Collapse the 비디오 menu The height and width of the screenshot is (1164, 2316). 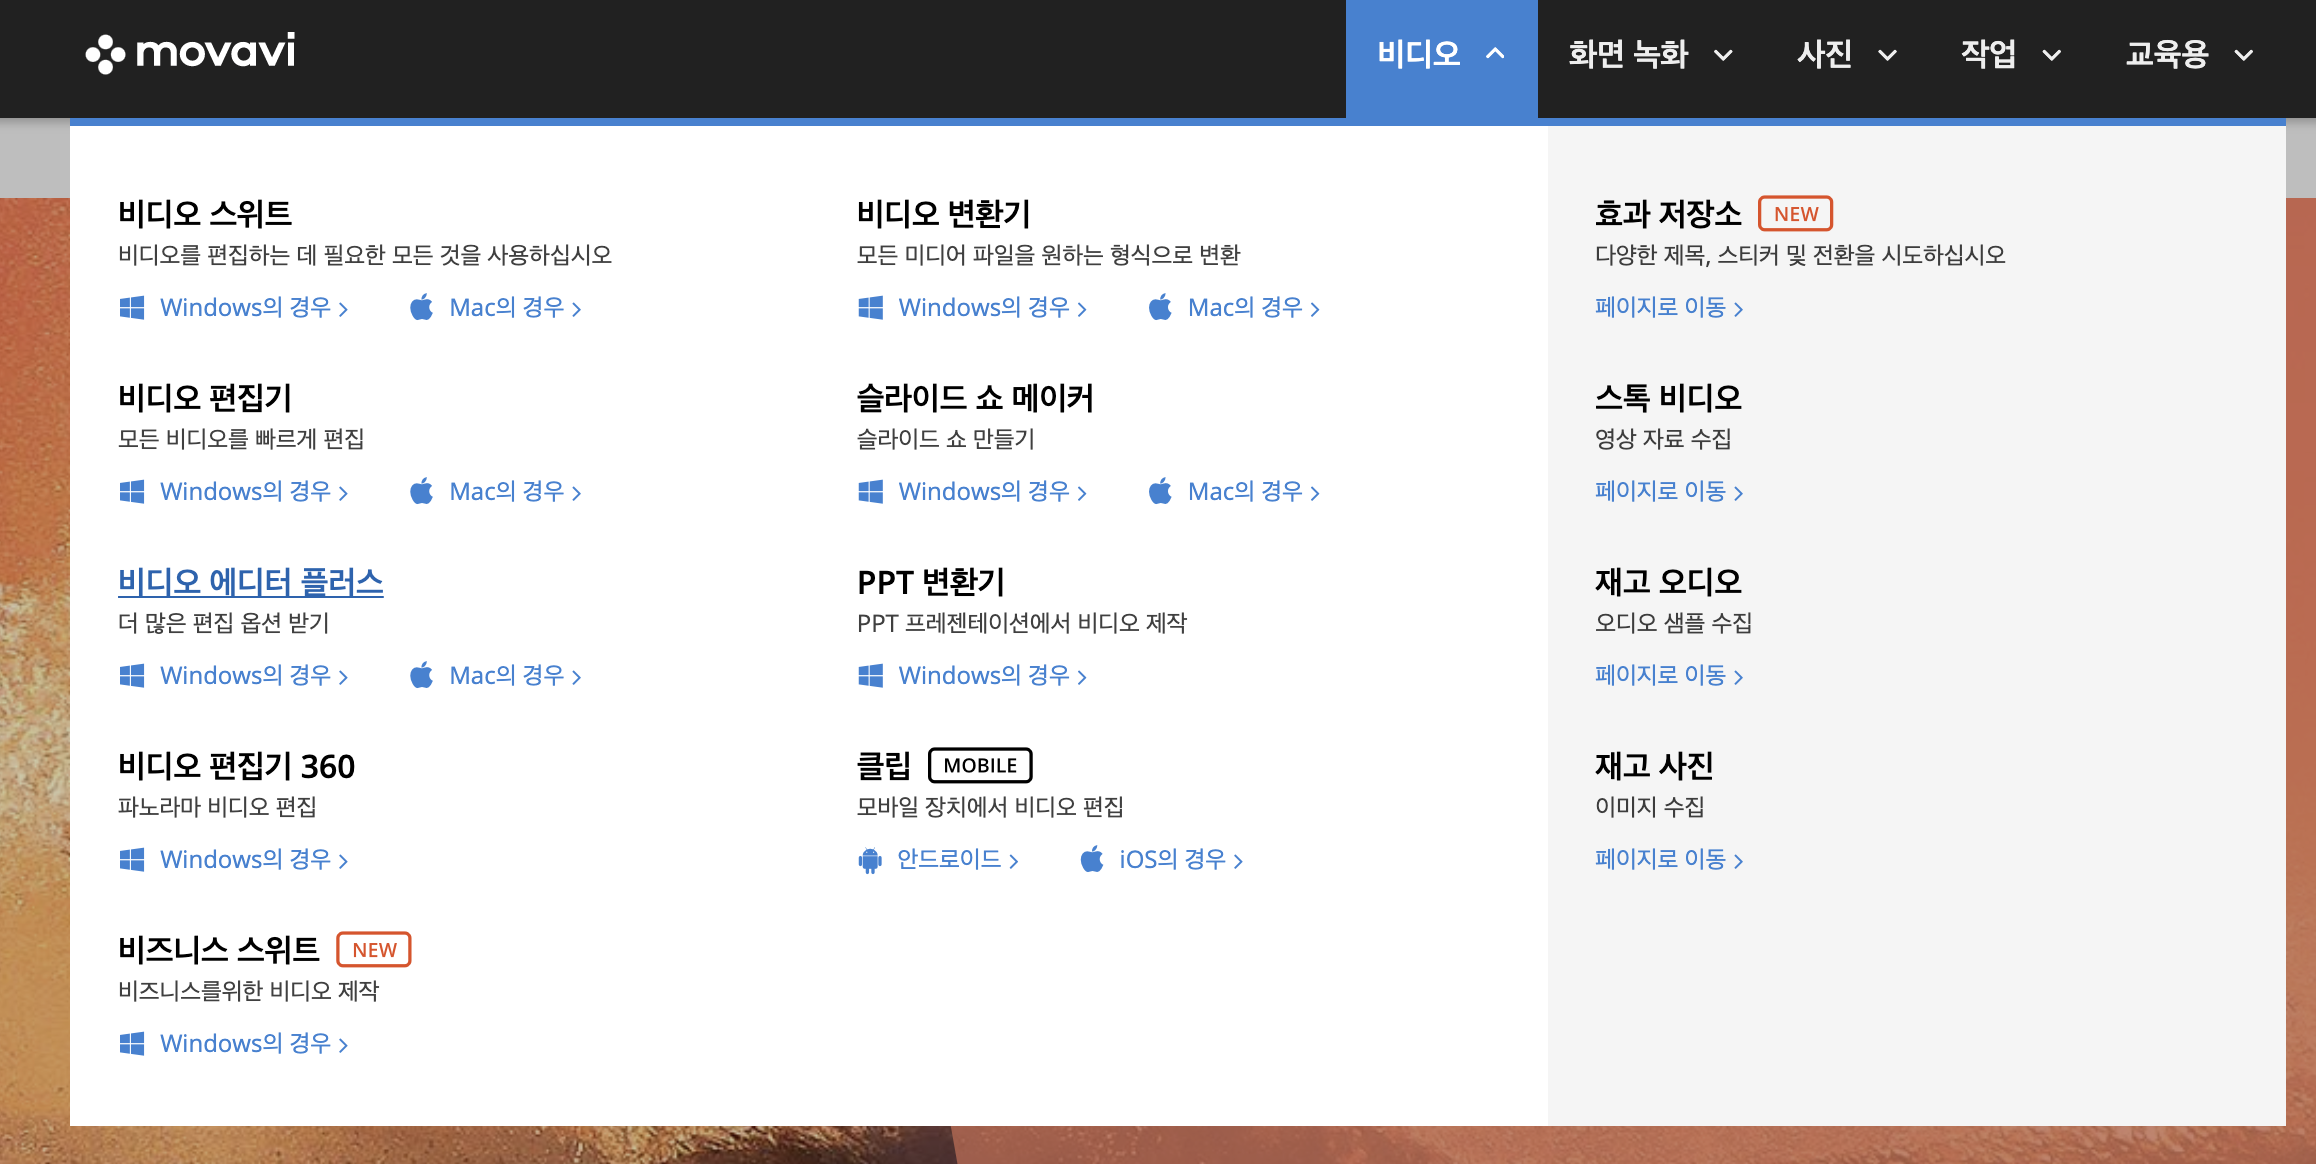(1440, 54)
